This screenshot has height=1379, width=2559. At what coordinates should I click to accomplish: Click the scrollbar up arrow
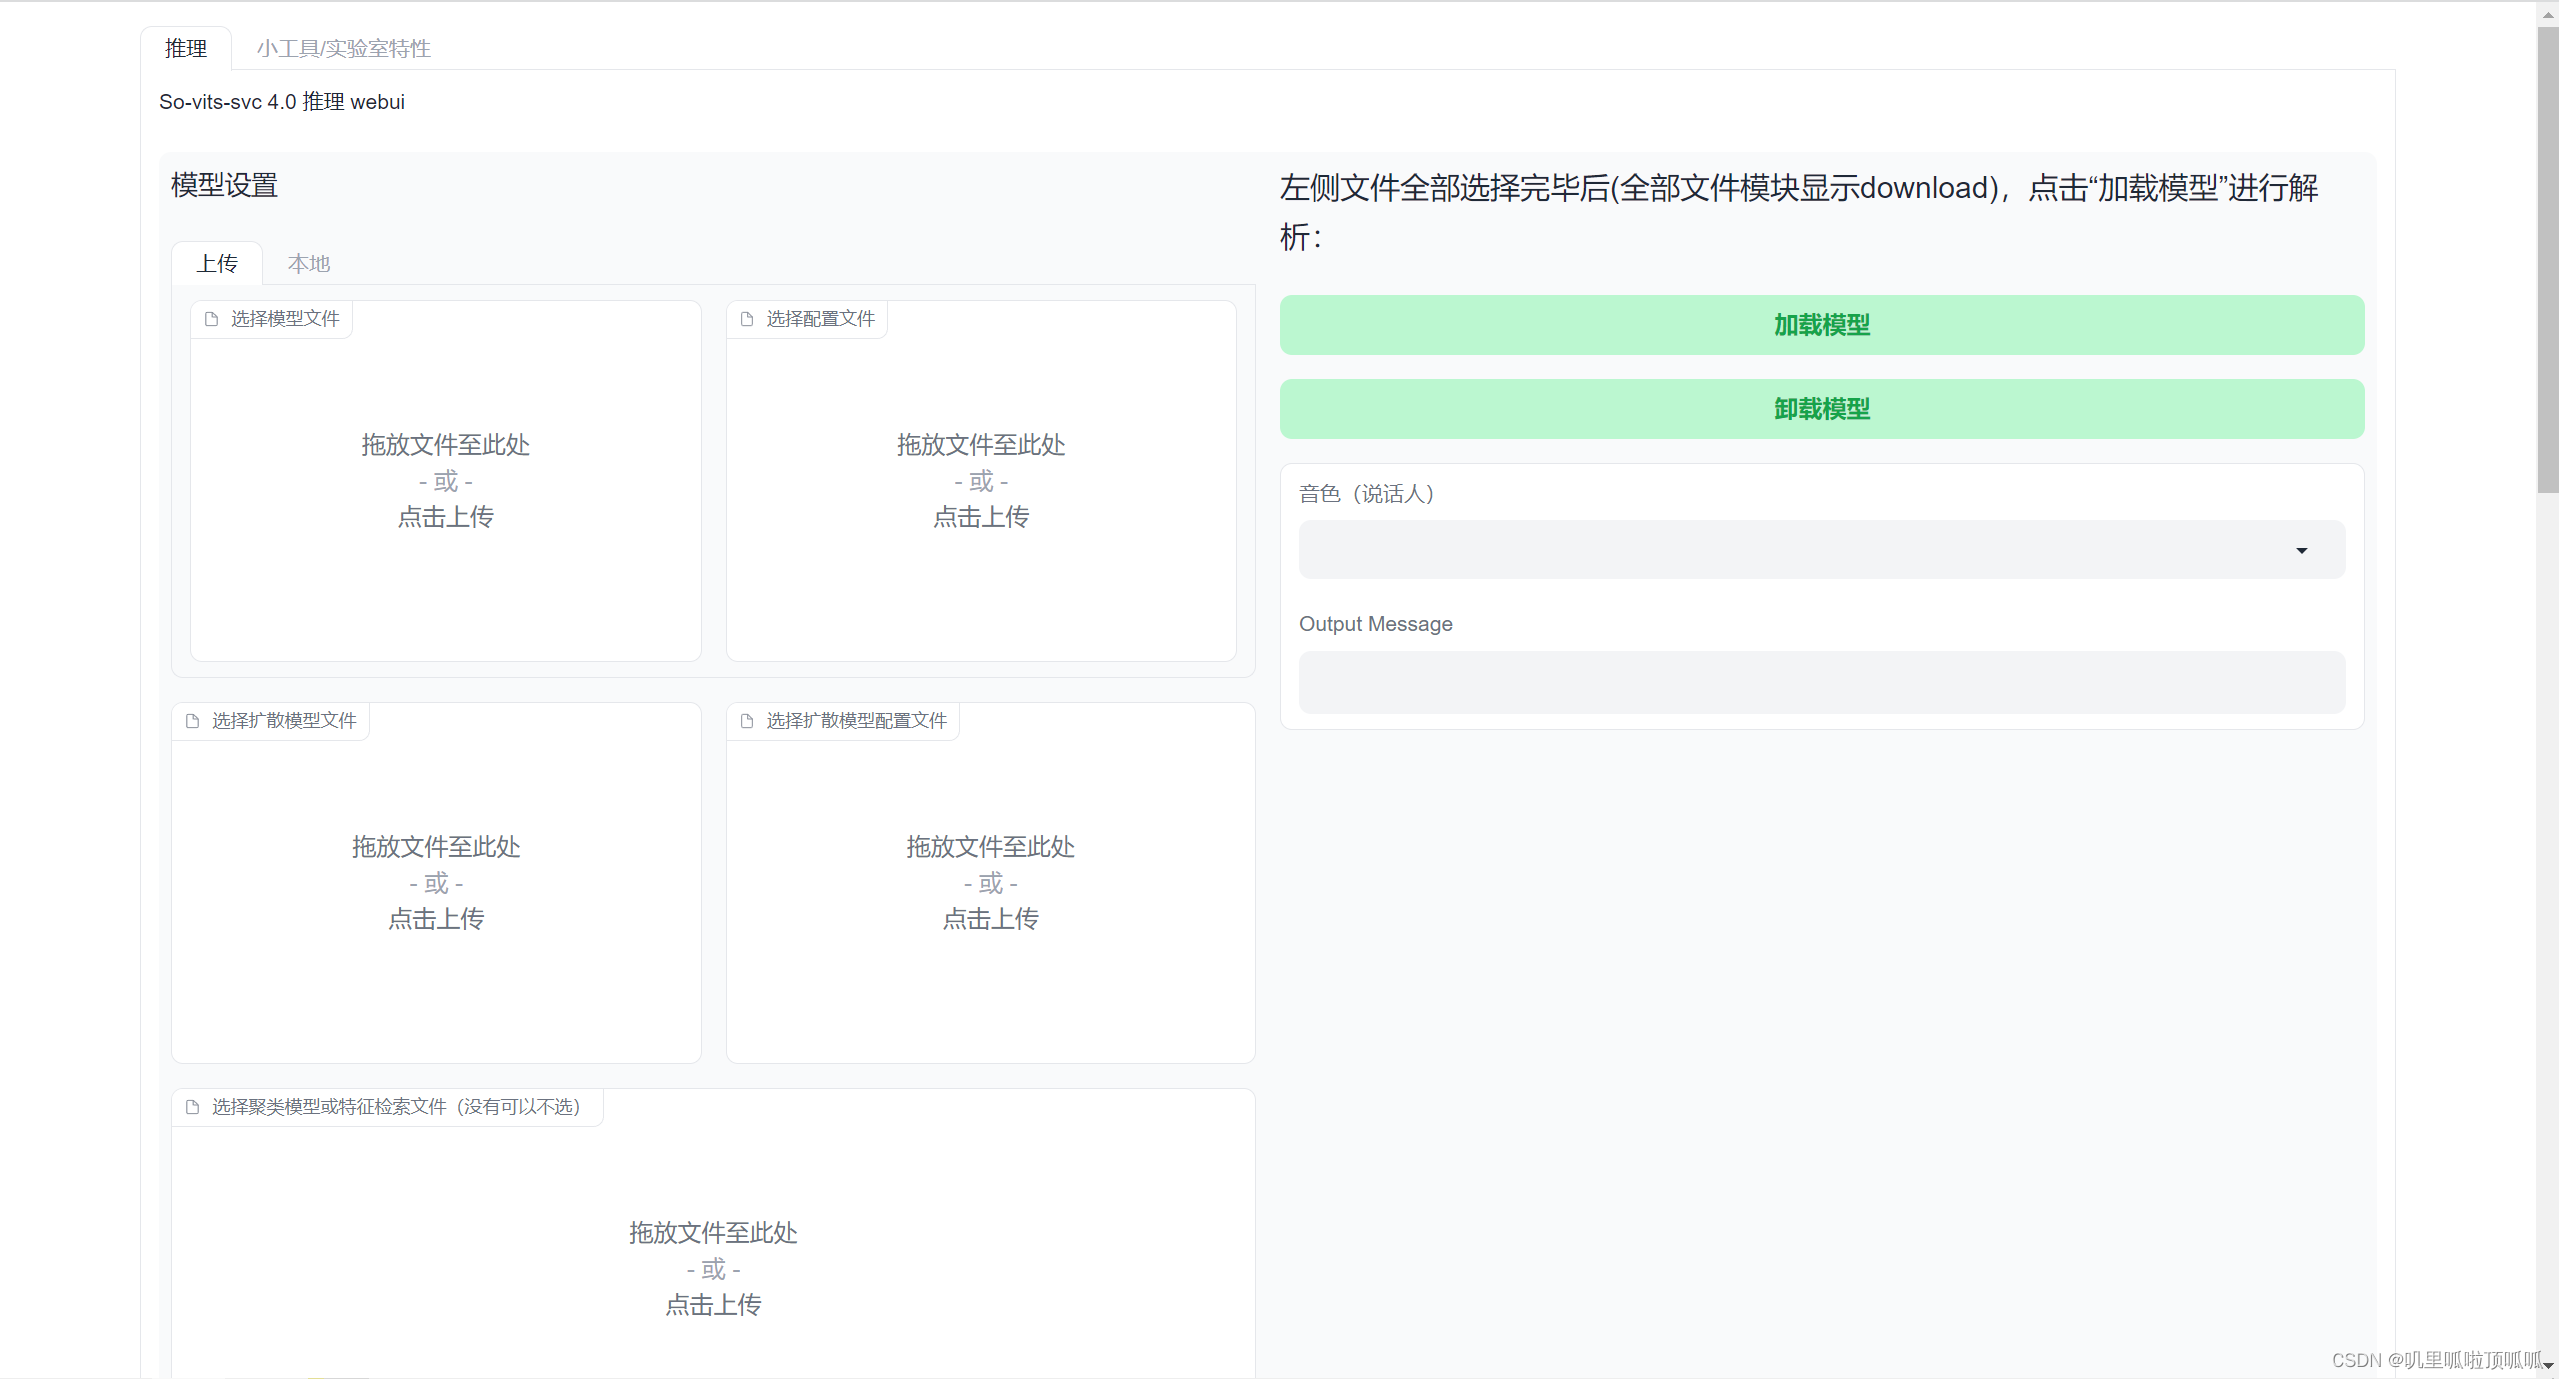(x=2547, y=14)
